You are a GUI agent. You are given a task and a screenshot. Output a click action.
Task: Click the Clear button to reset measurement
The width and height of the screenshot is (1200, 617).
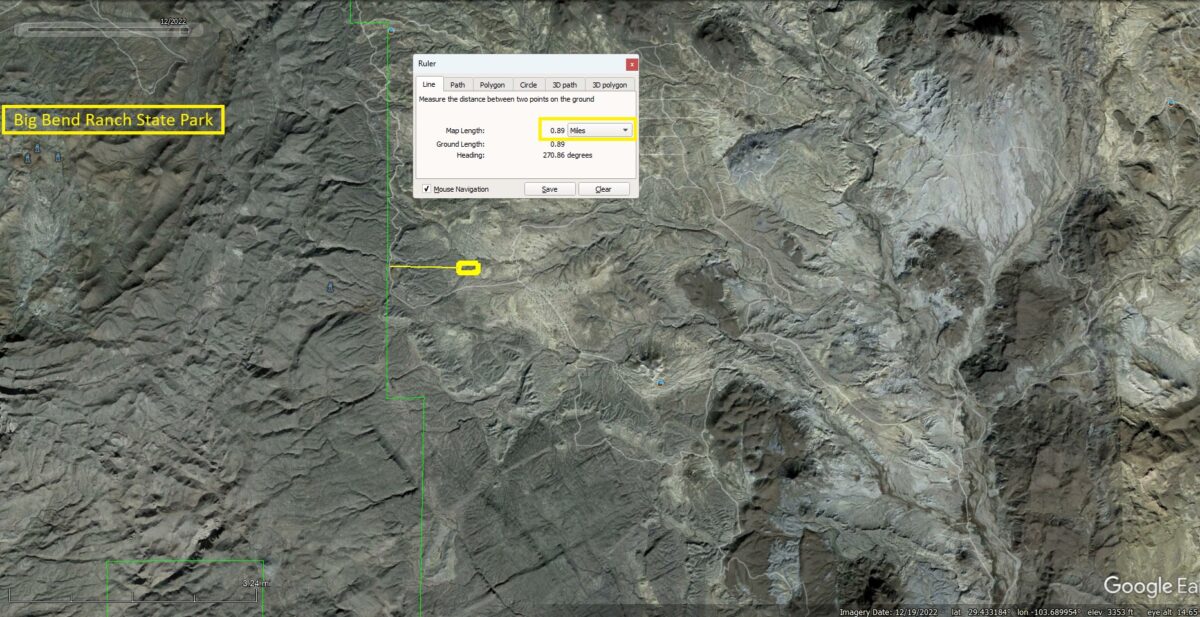[x=603, y=189]
